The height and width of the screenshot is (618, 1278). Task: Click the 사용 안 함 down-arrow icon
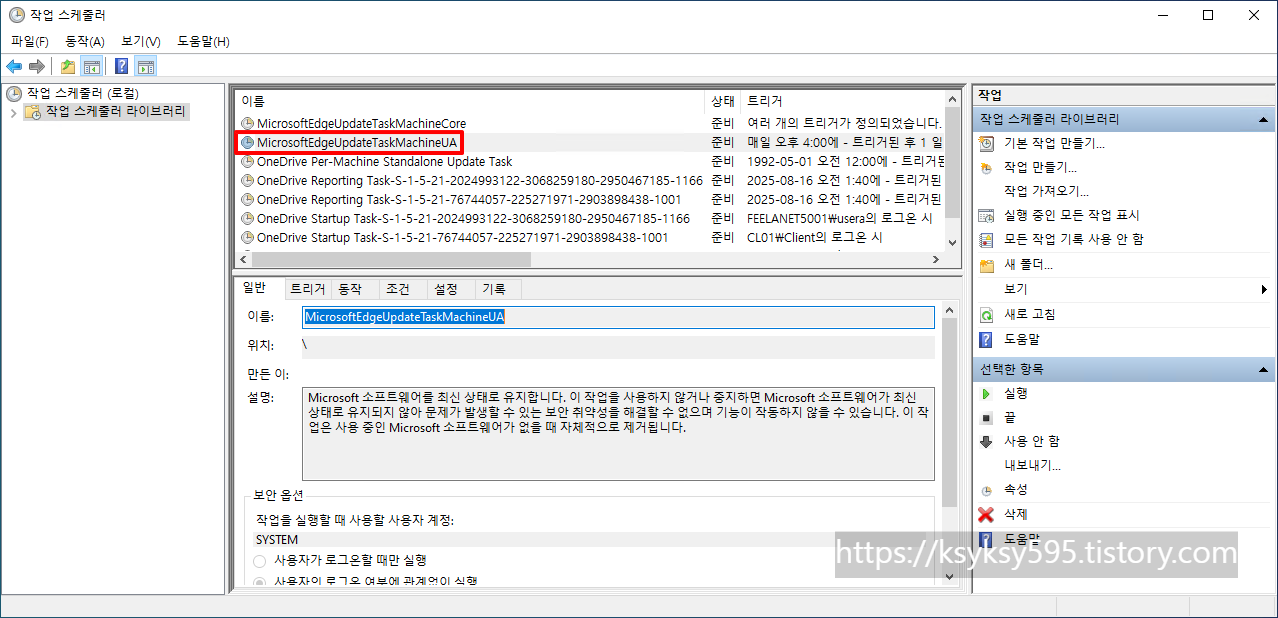coord(987,442)
